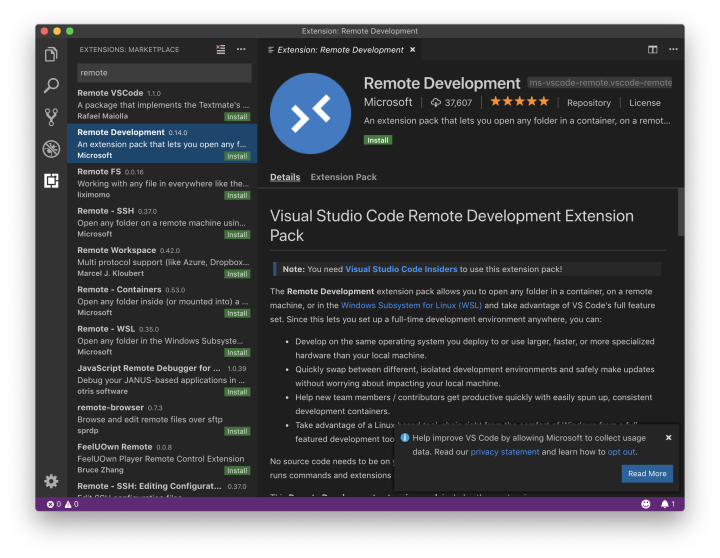Click the info icon in notification
The image size is (720, 558).
405,438
